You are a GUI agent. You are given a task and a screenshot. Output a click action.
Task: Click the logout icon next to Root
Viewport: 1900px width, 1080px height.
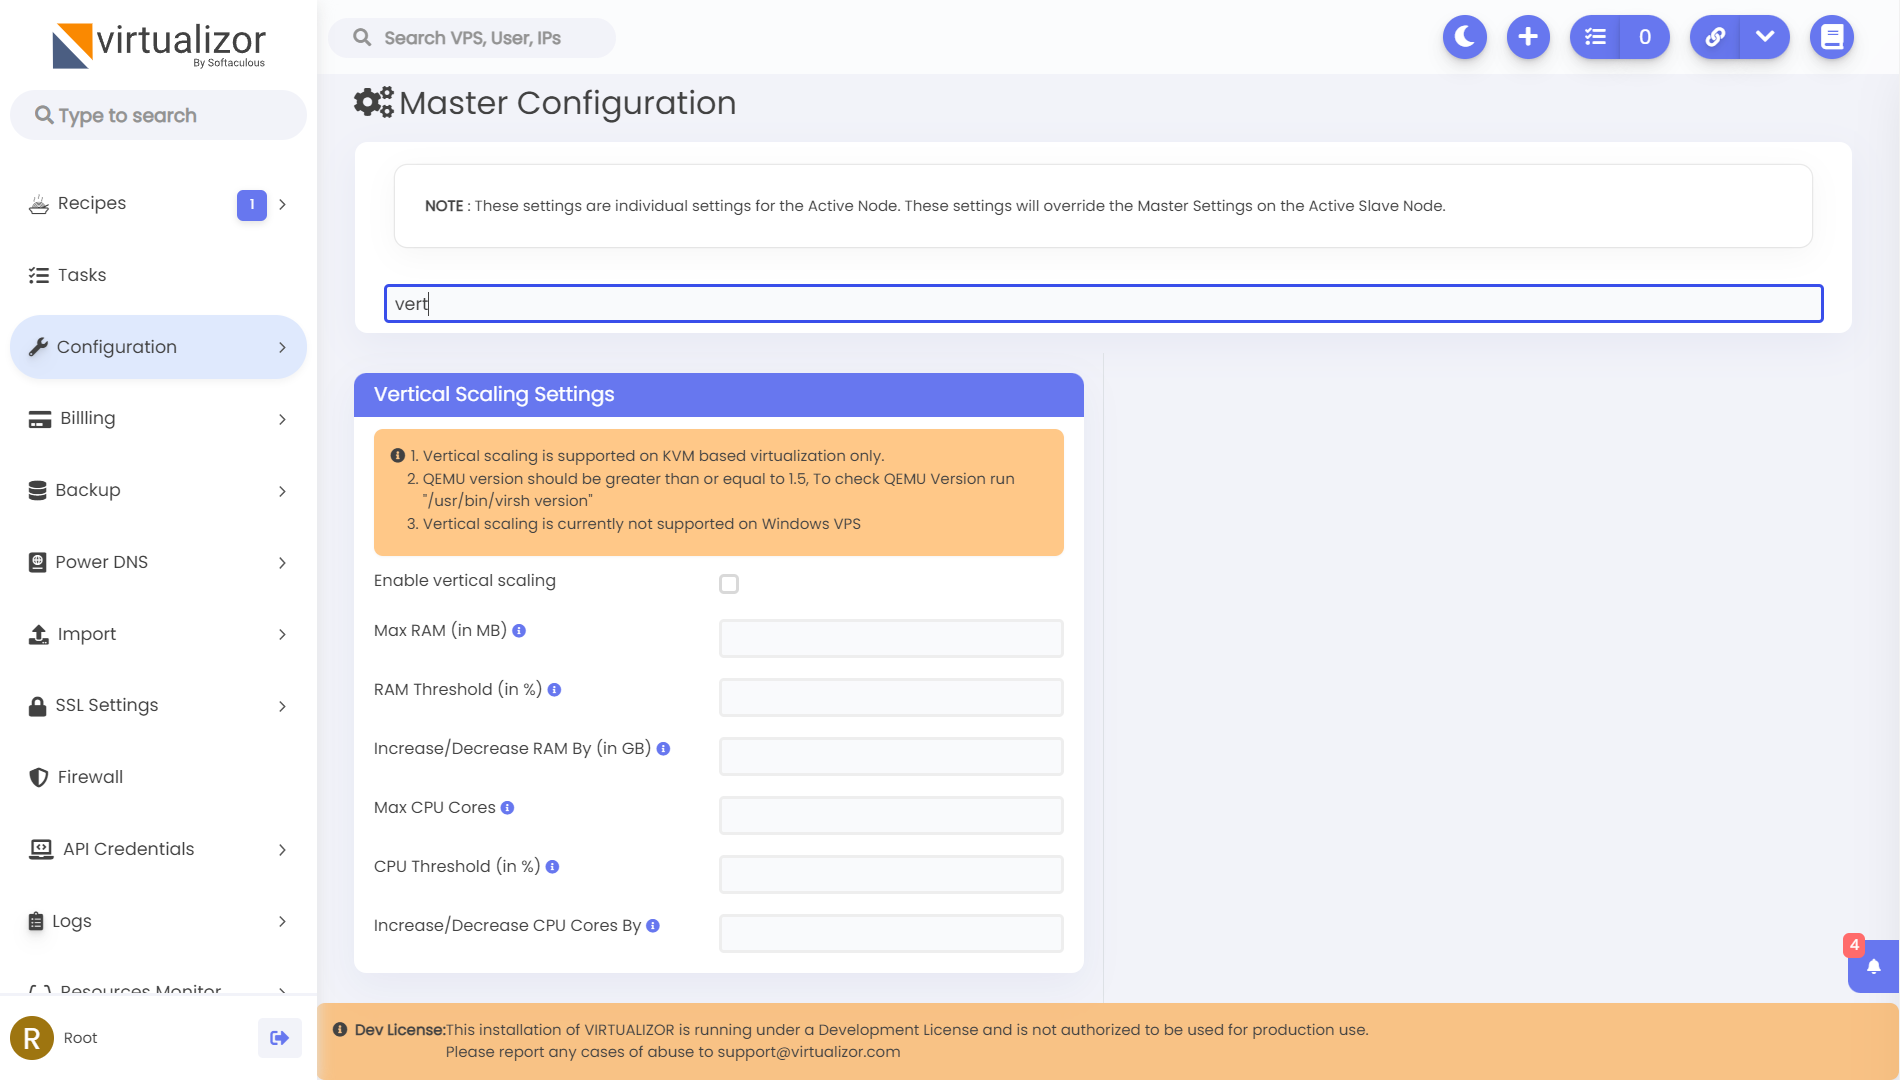pyautogui.click(x=280, y=1038)
